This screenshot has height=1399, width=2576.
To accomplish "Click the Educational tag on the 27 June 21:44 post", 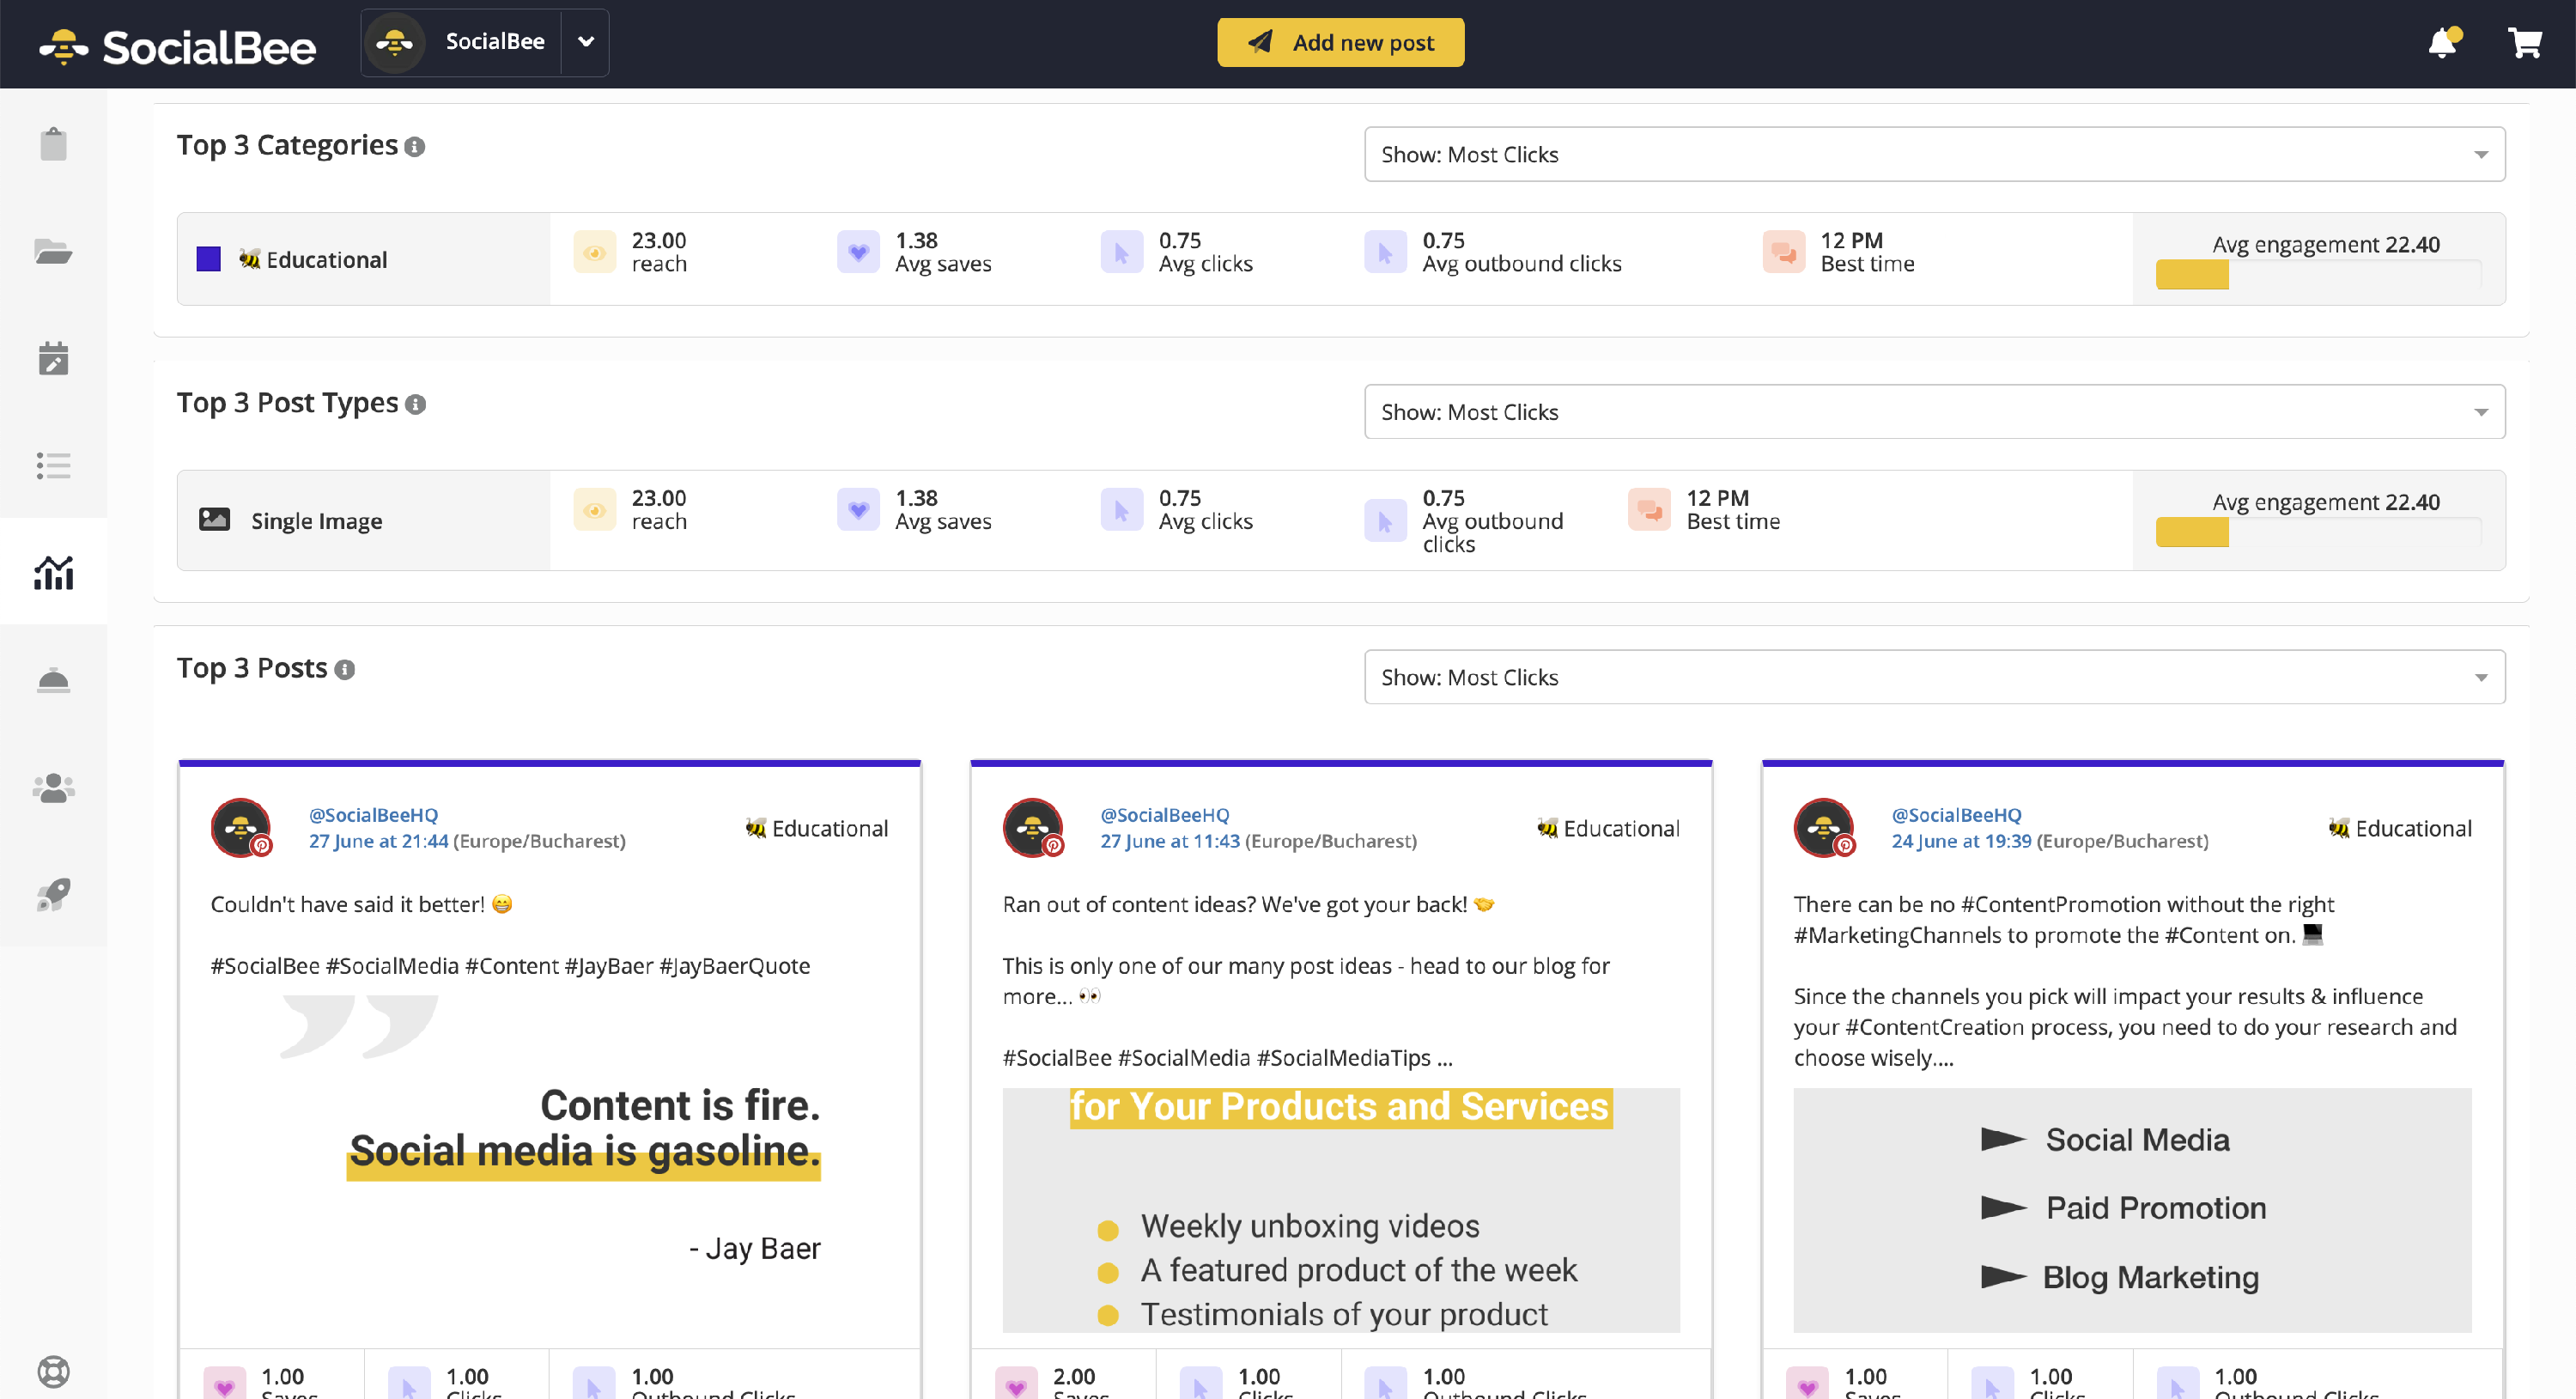I will coord(816,828).
